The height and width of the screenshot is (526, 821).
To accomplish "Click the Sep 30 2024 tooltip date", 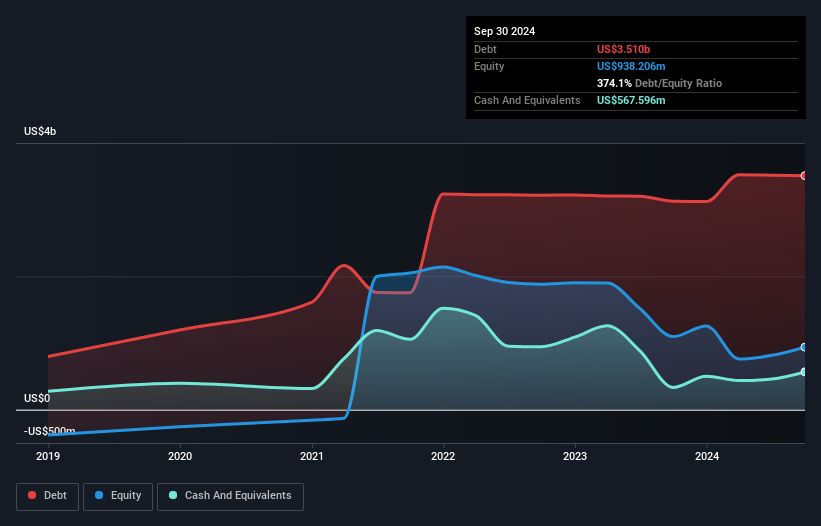I will pyautogui.click(x=505, y=31).
